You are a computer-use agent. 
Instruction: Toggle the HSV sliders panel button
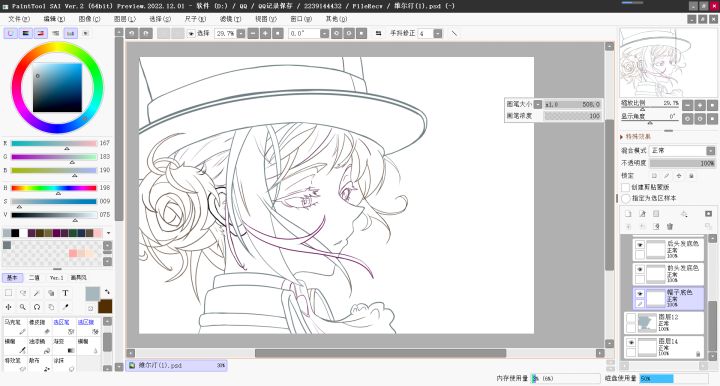pyautogui.click(x=40, y=34)
